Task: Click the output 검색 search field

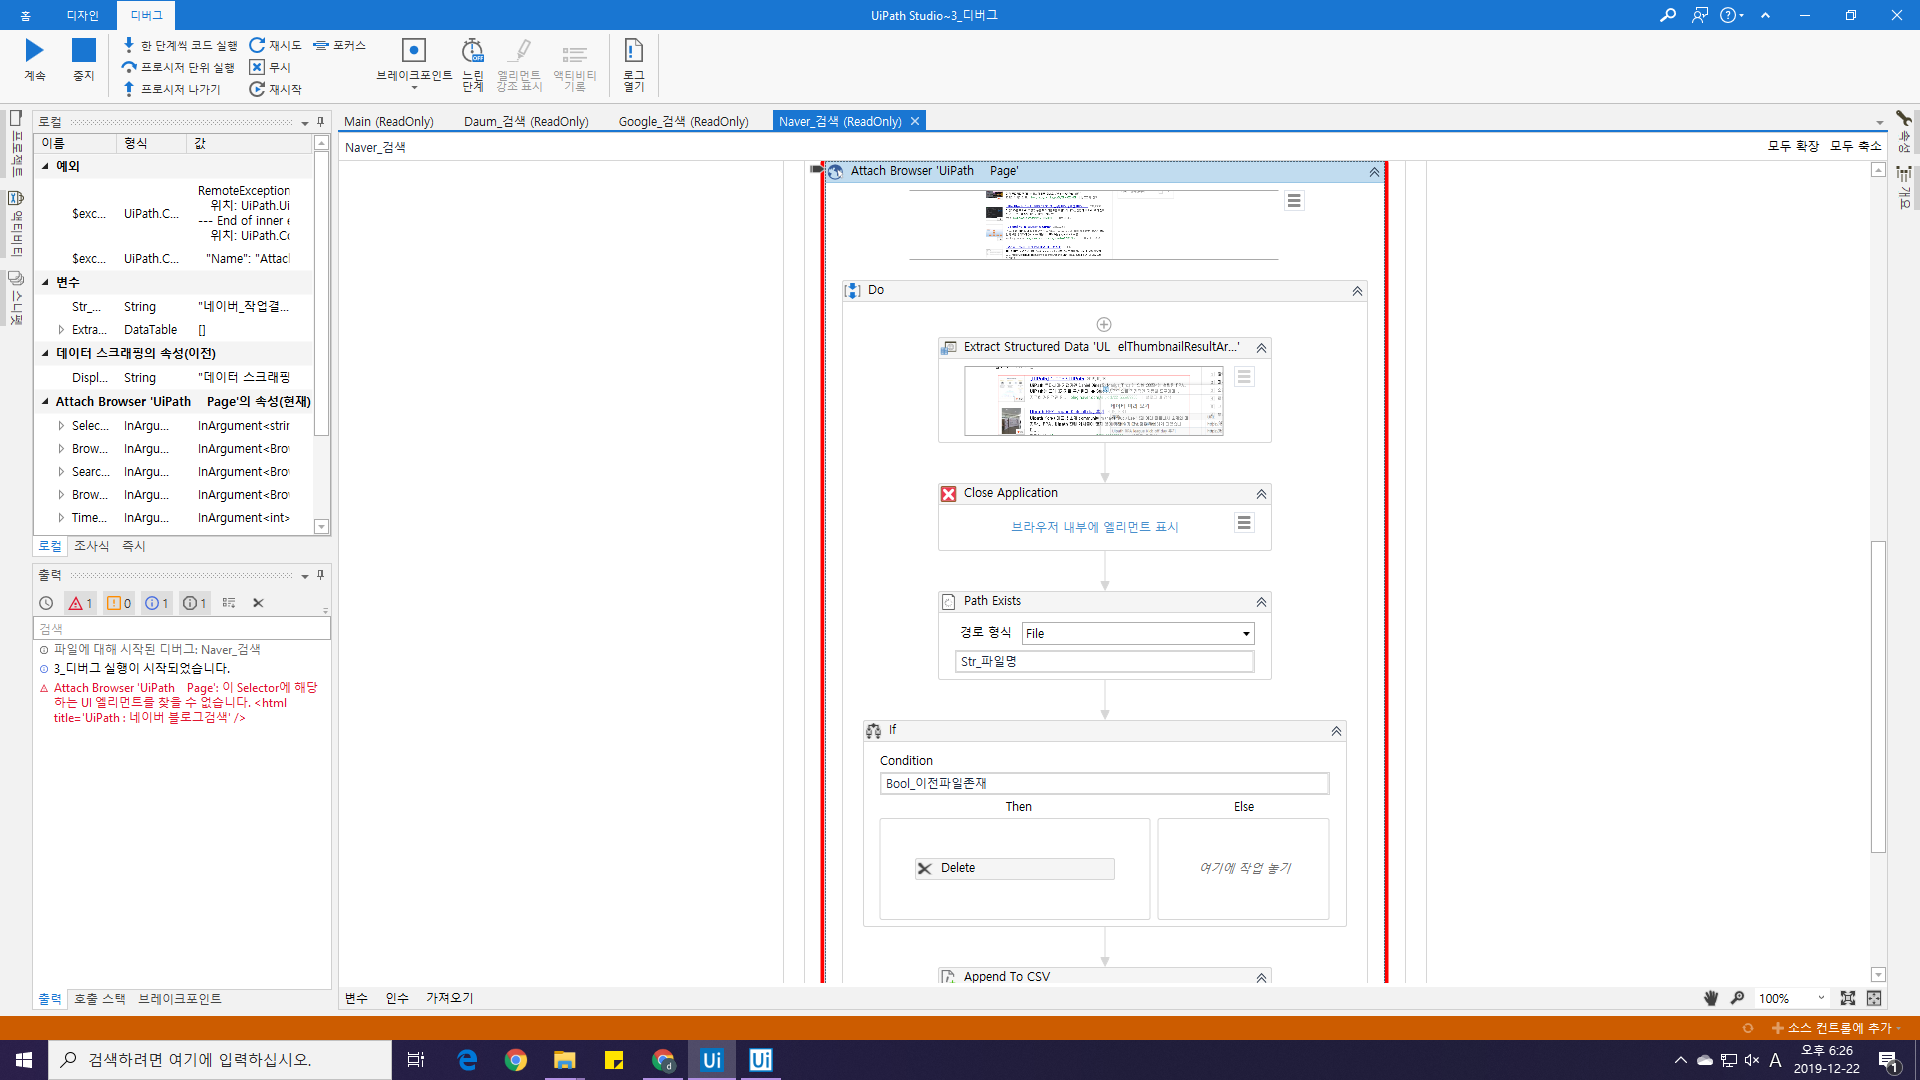Action: (x=180, y=629)
